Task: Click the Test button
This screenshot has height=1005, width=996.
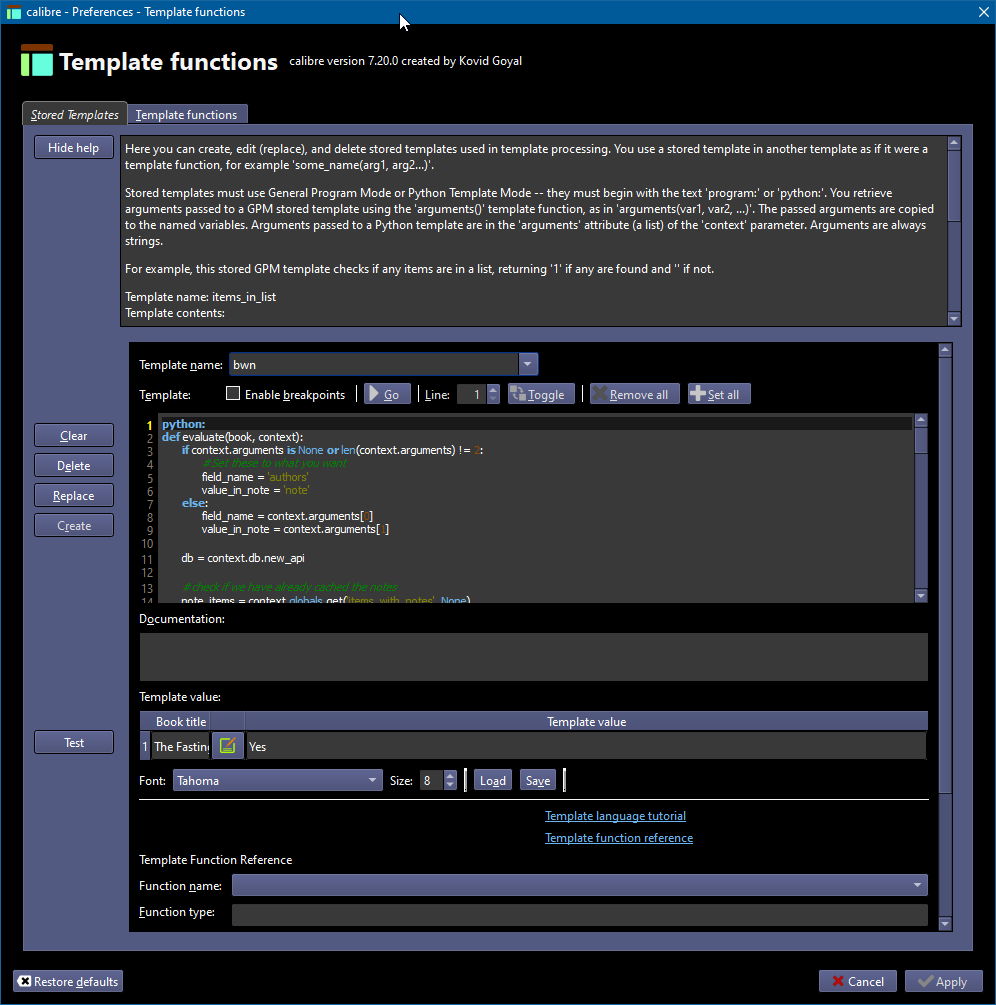Action: (x=74, y=742)
